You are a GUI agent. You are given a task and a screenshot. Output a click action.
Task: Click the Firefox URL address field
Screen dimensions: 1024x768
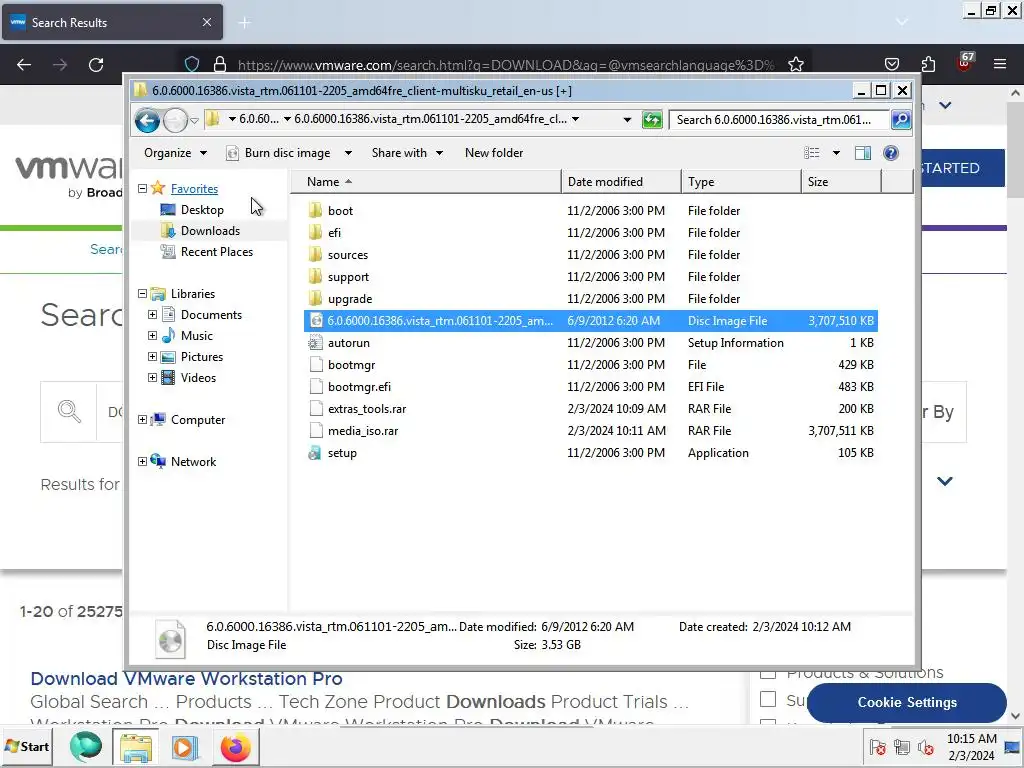(x=506, y=65)
